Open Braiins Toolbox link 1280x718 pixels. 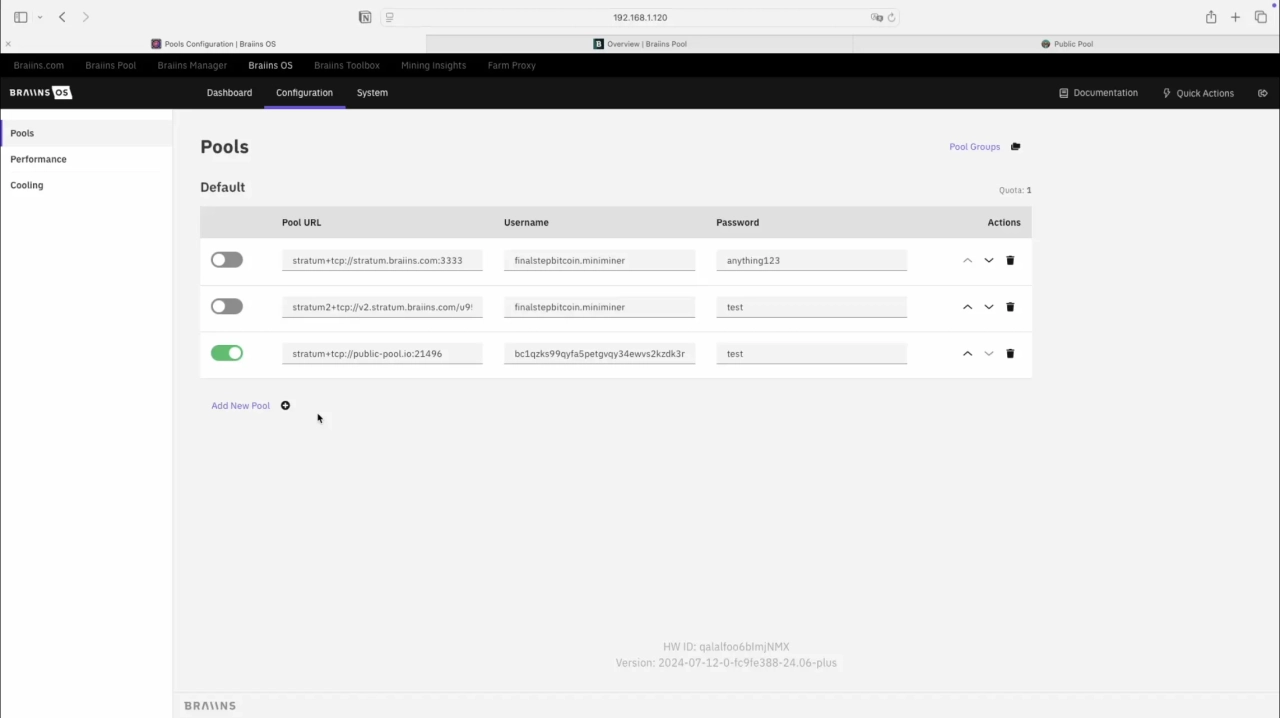pos(347,65)
